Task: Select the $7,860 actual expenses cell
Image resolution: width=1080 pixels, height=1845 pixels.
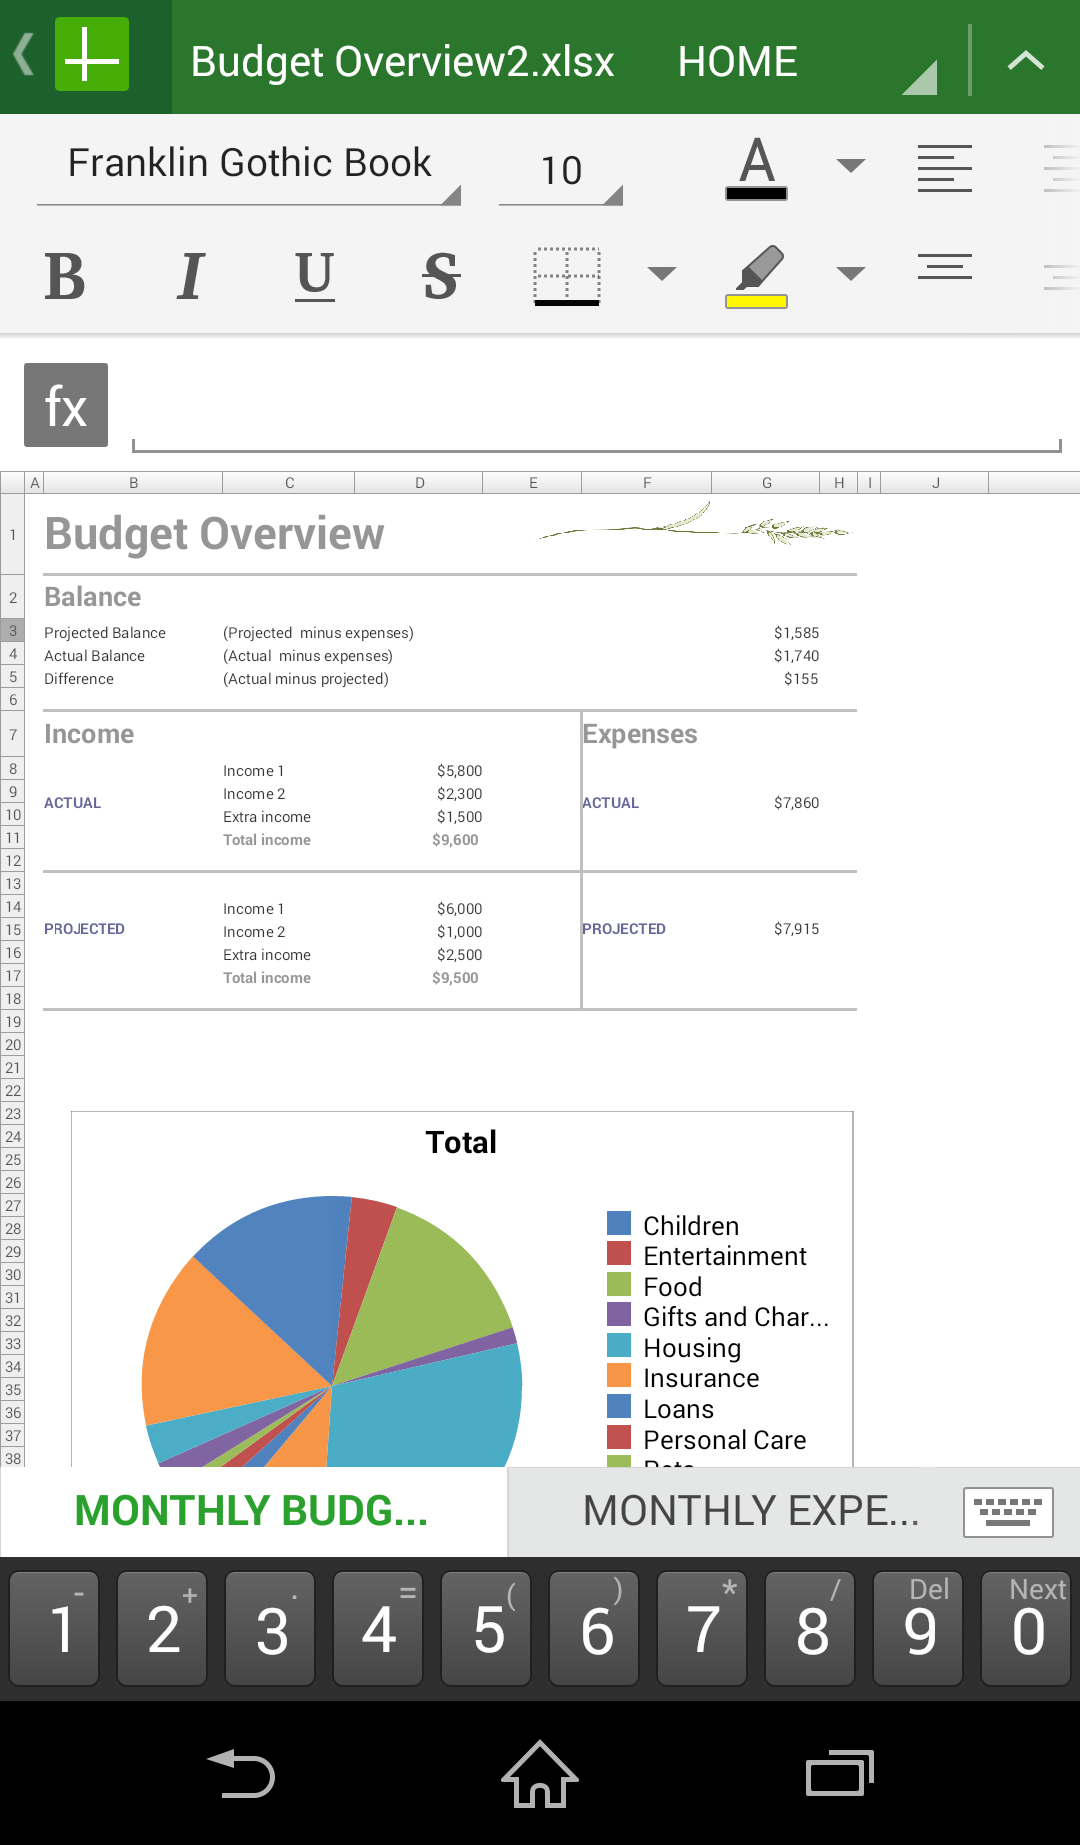Action: pyautogui.click(x=796, y=803)
